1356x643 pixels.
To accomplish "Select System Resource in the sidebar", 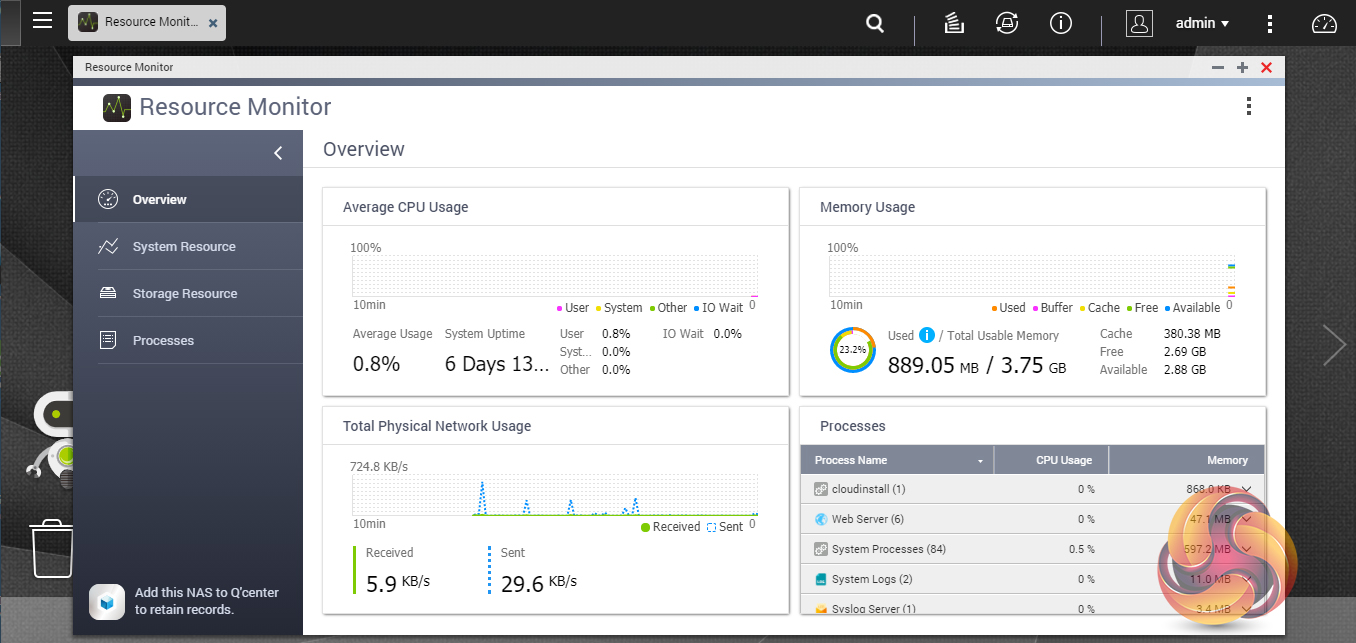I will (184, 247).
